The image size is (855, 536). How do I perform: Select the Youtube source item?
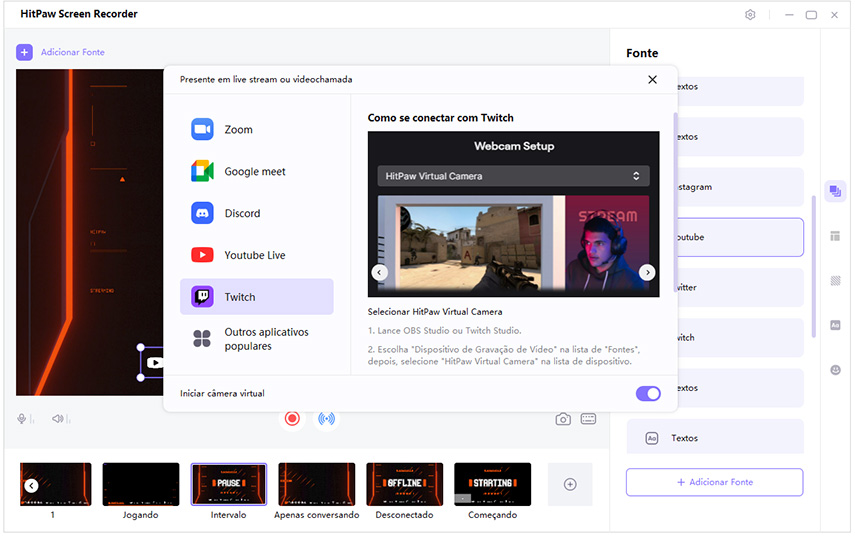(x=740, y=237)
